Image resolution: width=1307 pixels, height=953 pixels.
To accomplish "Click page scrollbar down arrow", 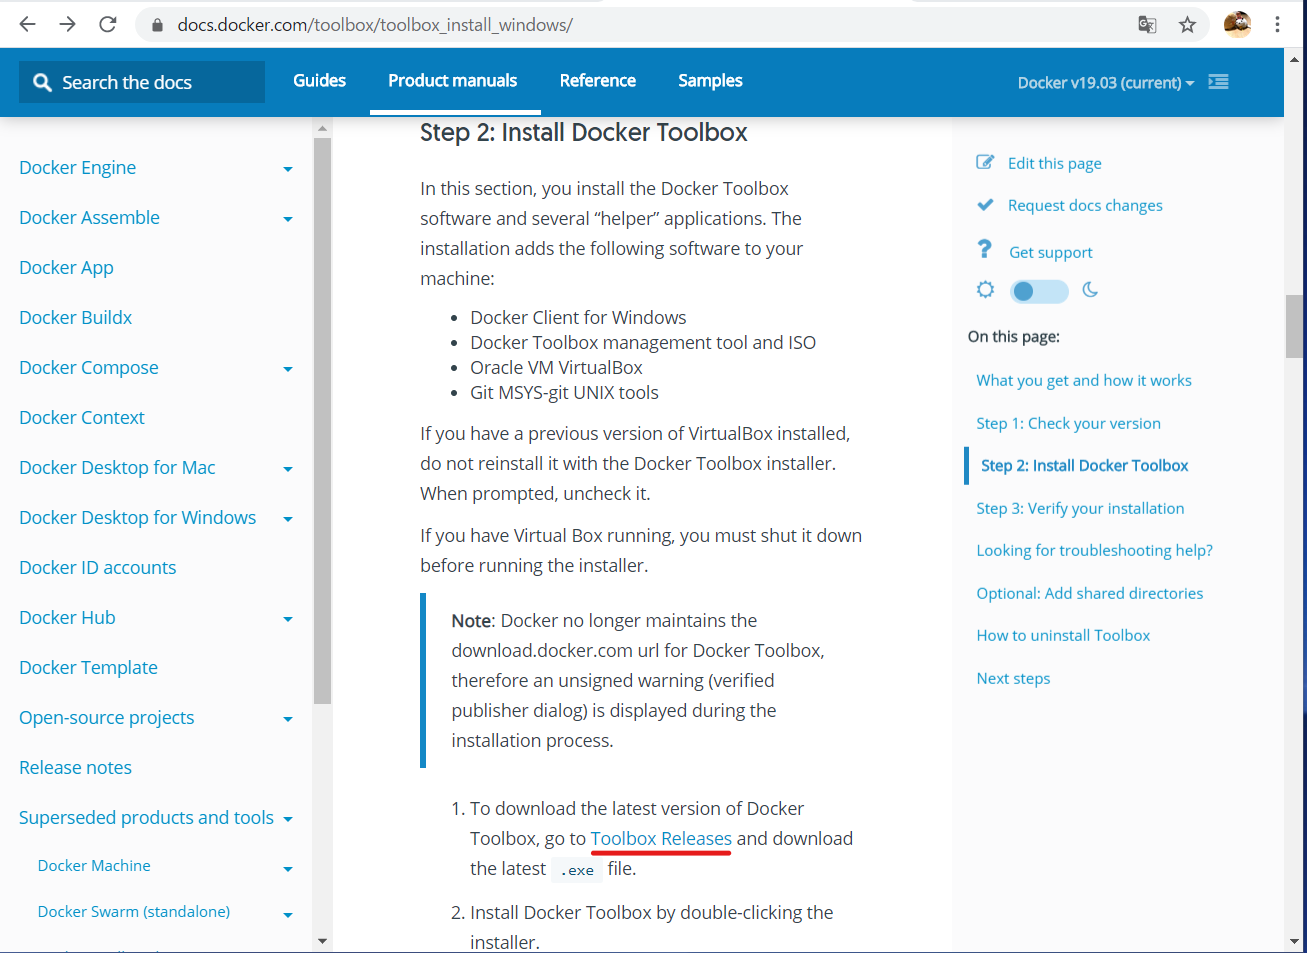I will pos(1295,941).
